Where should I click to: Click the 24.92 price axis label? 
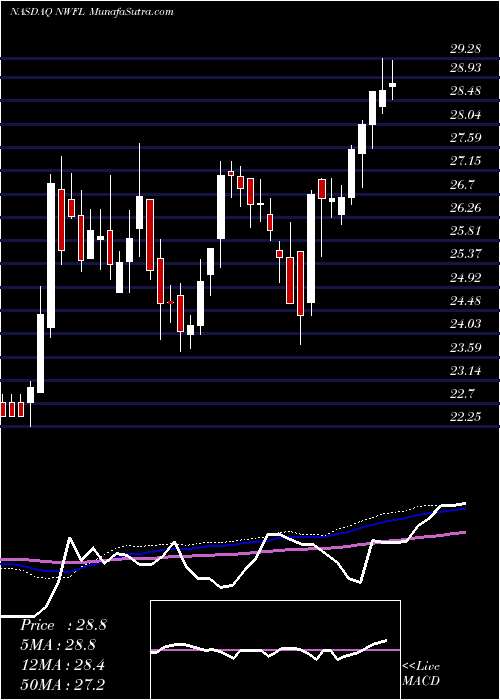click(466, 277)
